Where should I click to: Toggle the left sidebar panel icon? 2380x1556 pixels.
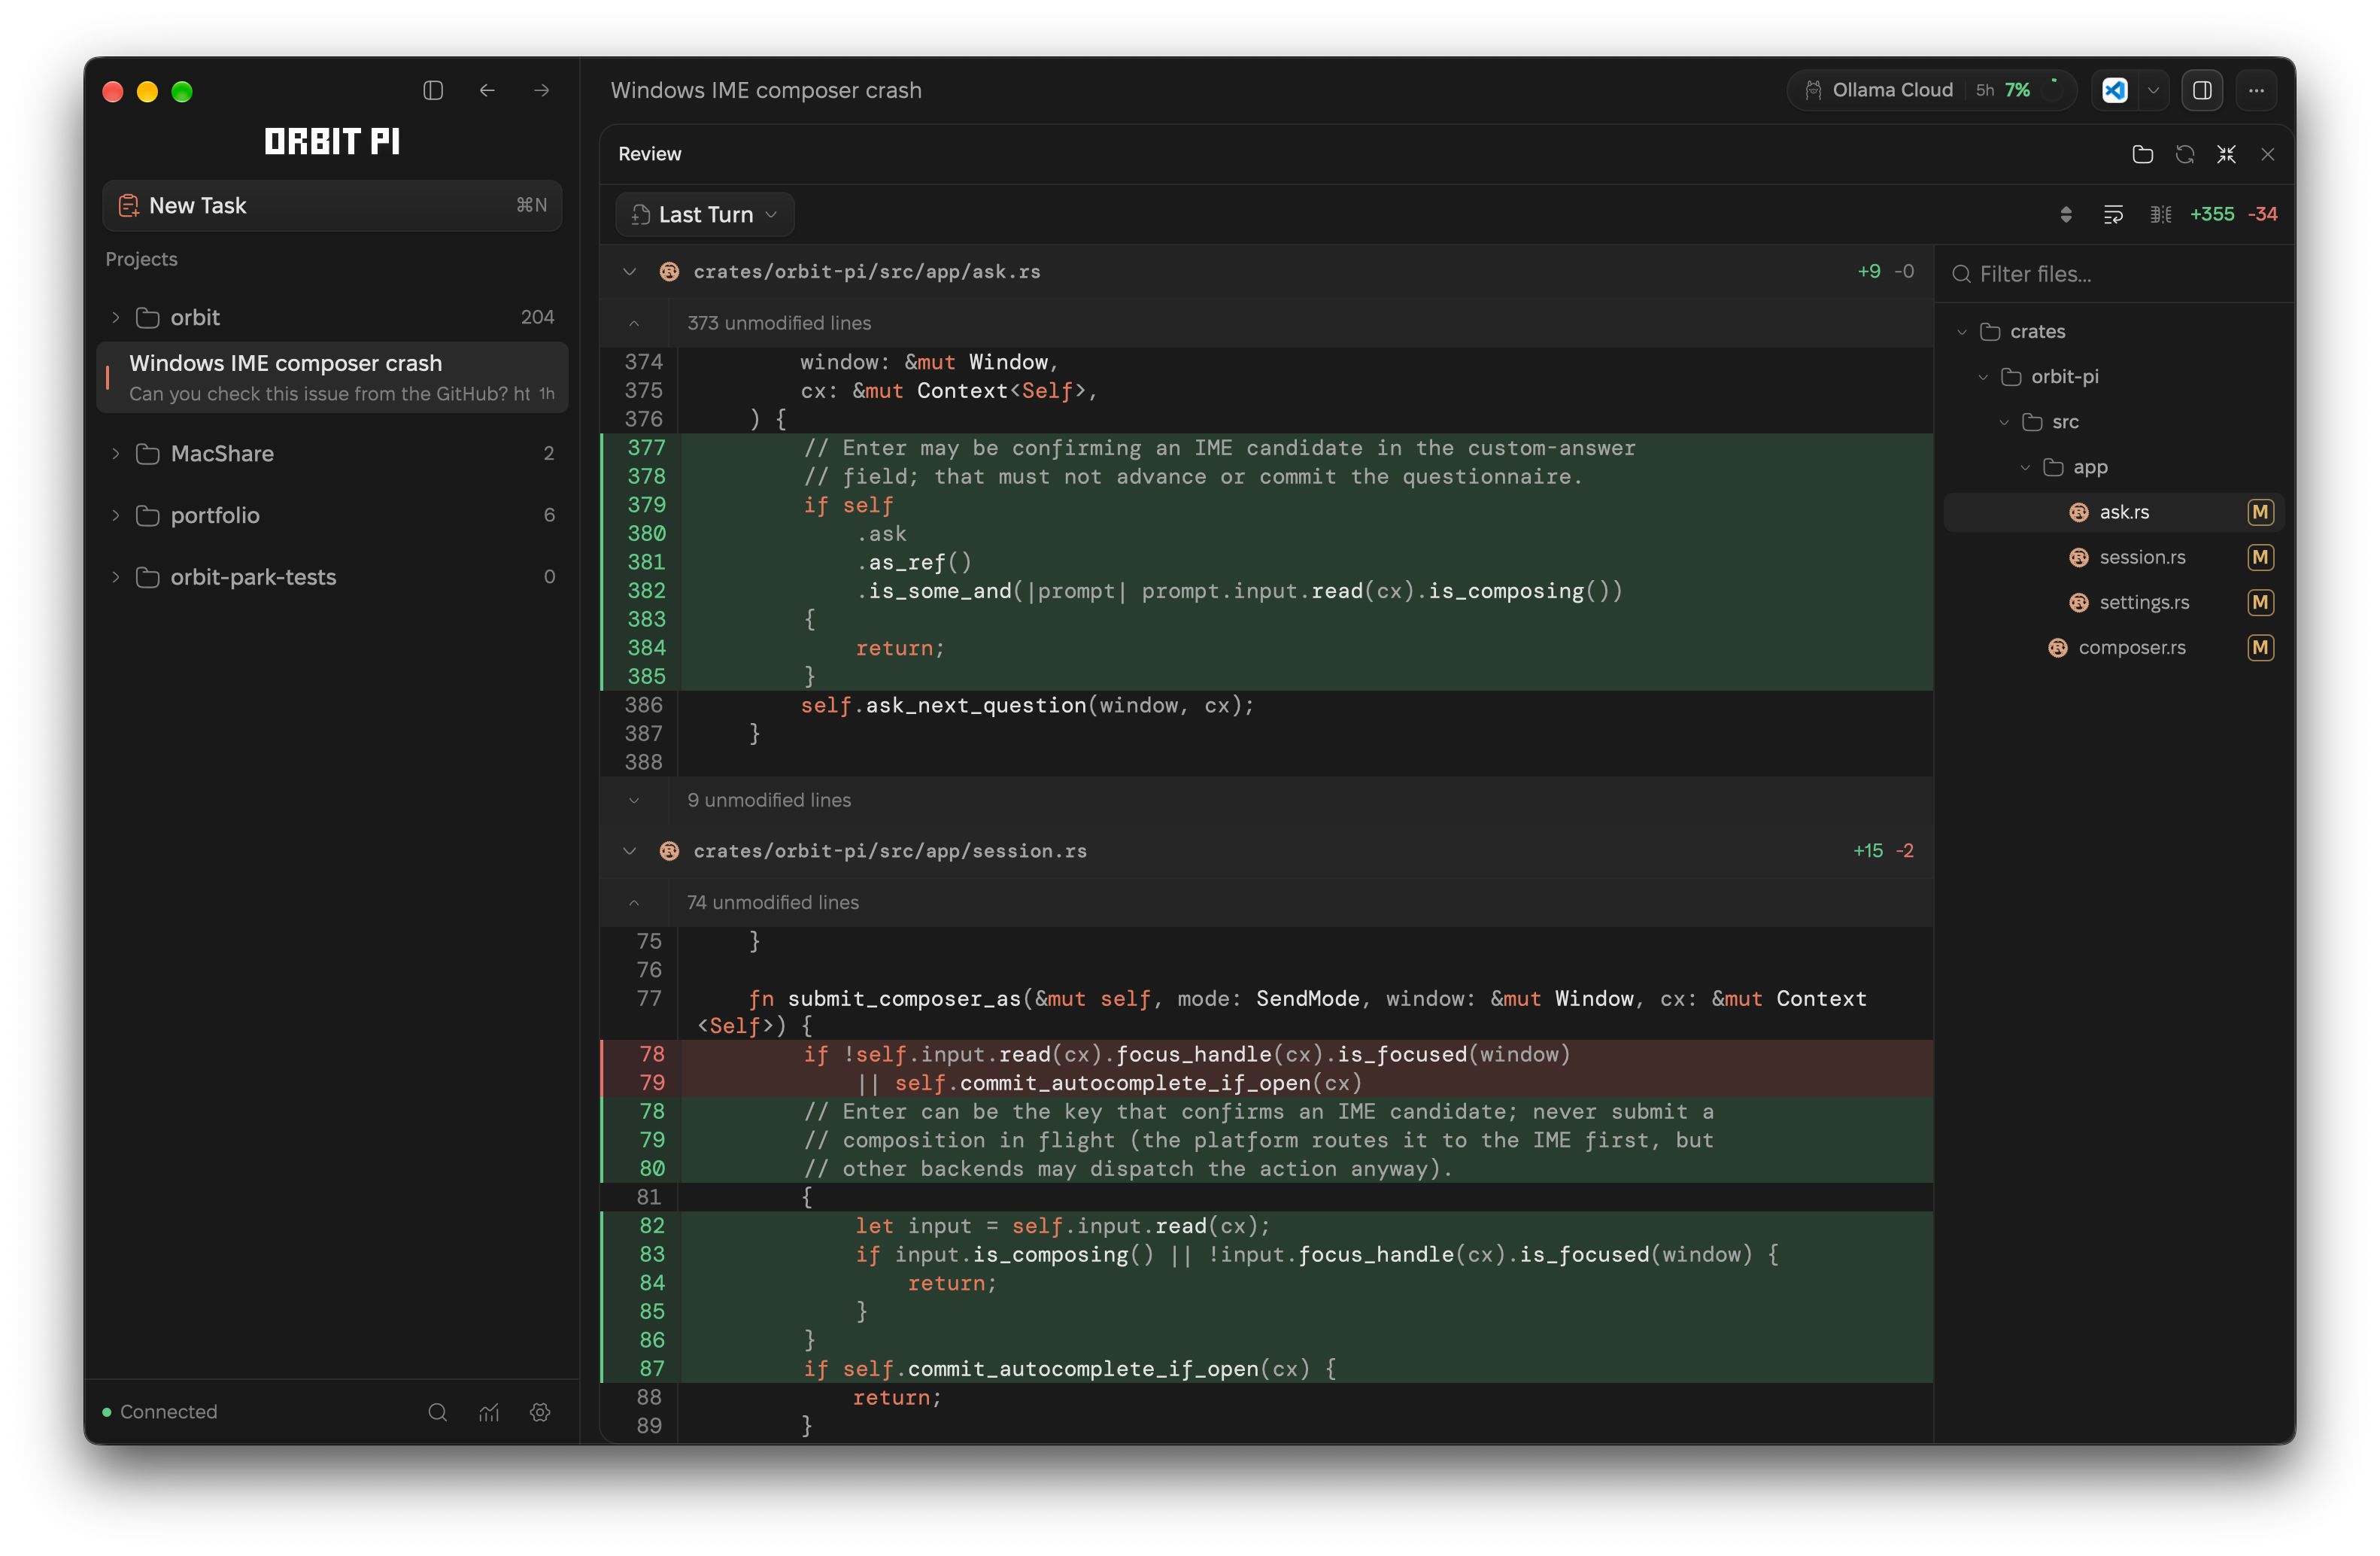click(433, 90)
